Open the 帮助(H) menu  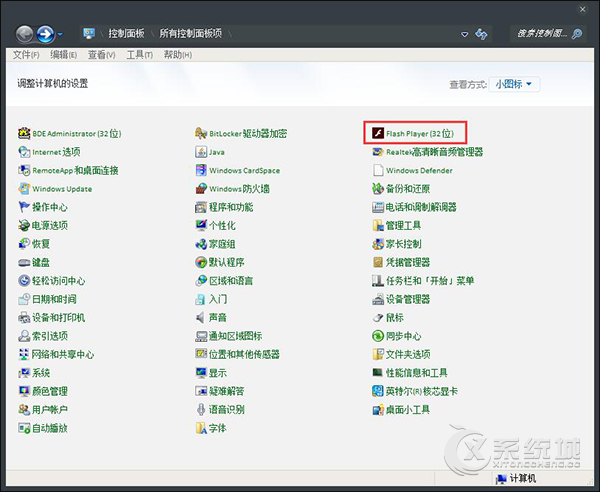click(178, 55)
